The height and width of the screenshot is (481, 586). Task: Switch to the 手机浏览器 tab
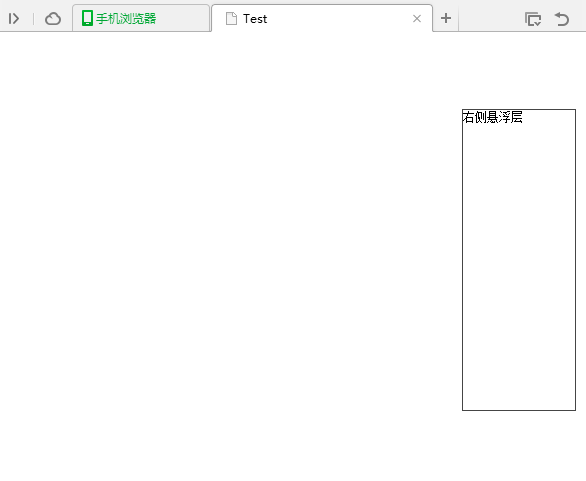tap(141, 18)
